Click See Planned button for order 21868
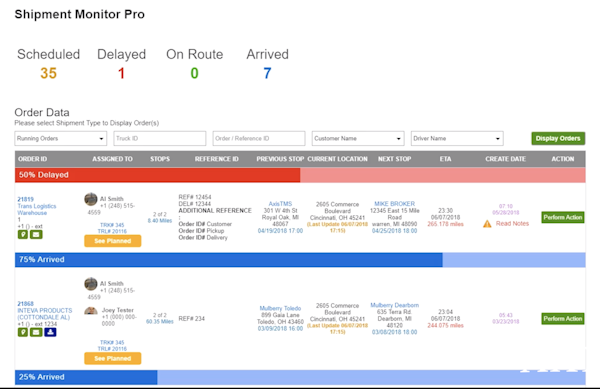 click(x=112, y=358)
